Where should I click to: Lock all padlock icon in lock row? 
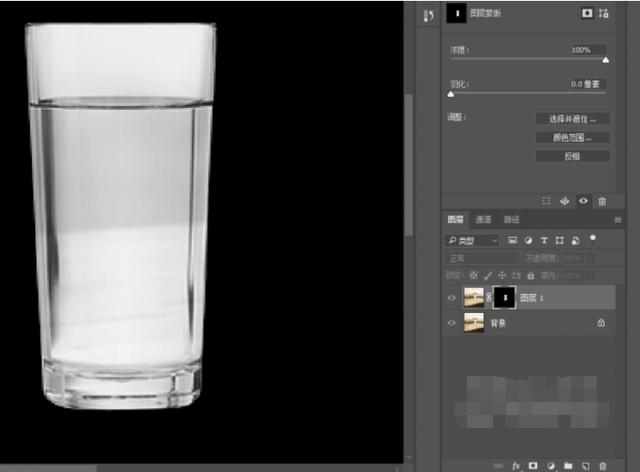(x=531, y=276)
